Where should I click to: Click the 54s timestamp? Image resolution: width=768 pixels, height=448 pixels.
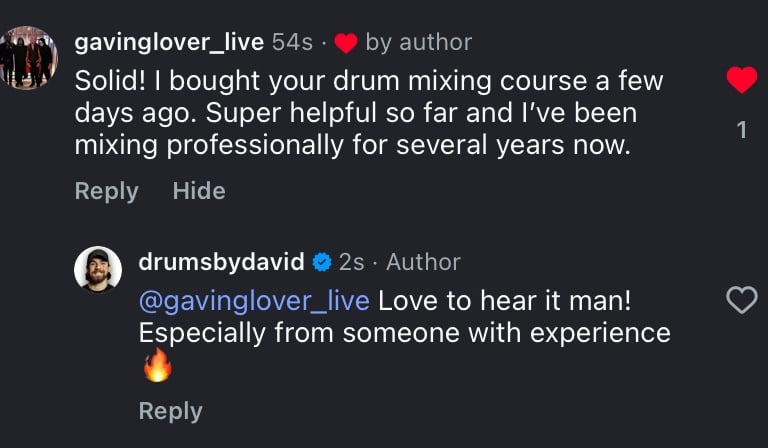point(292,42)
